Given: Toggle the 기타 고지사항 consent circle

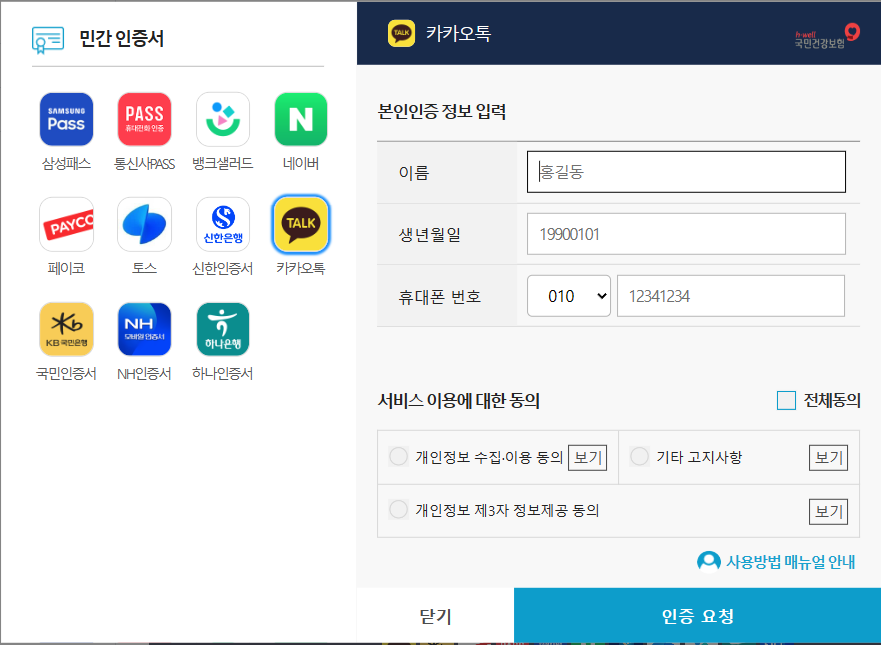Looking at the screenshot, I should (639, 456).
